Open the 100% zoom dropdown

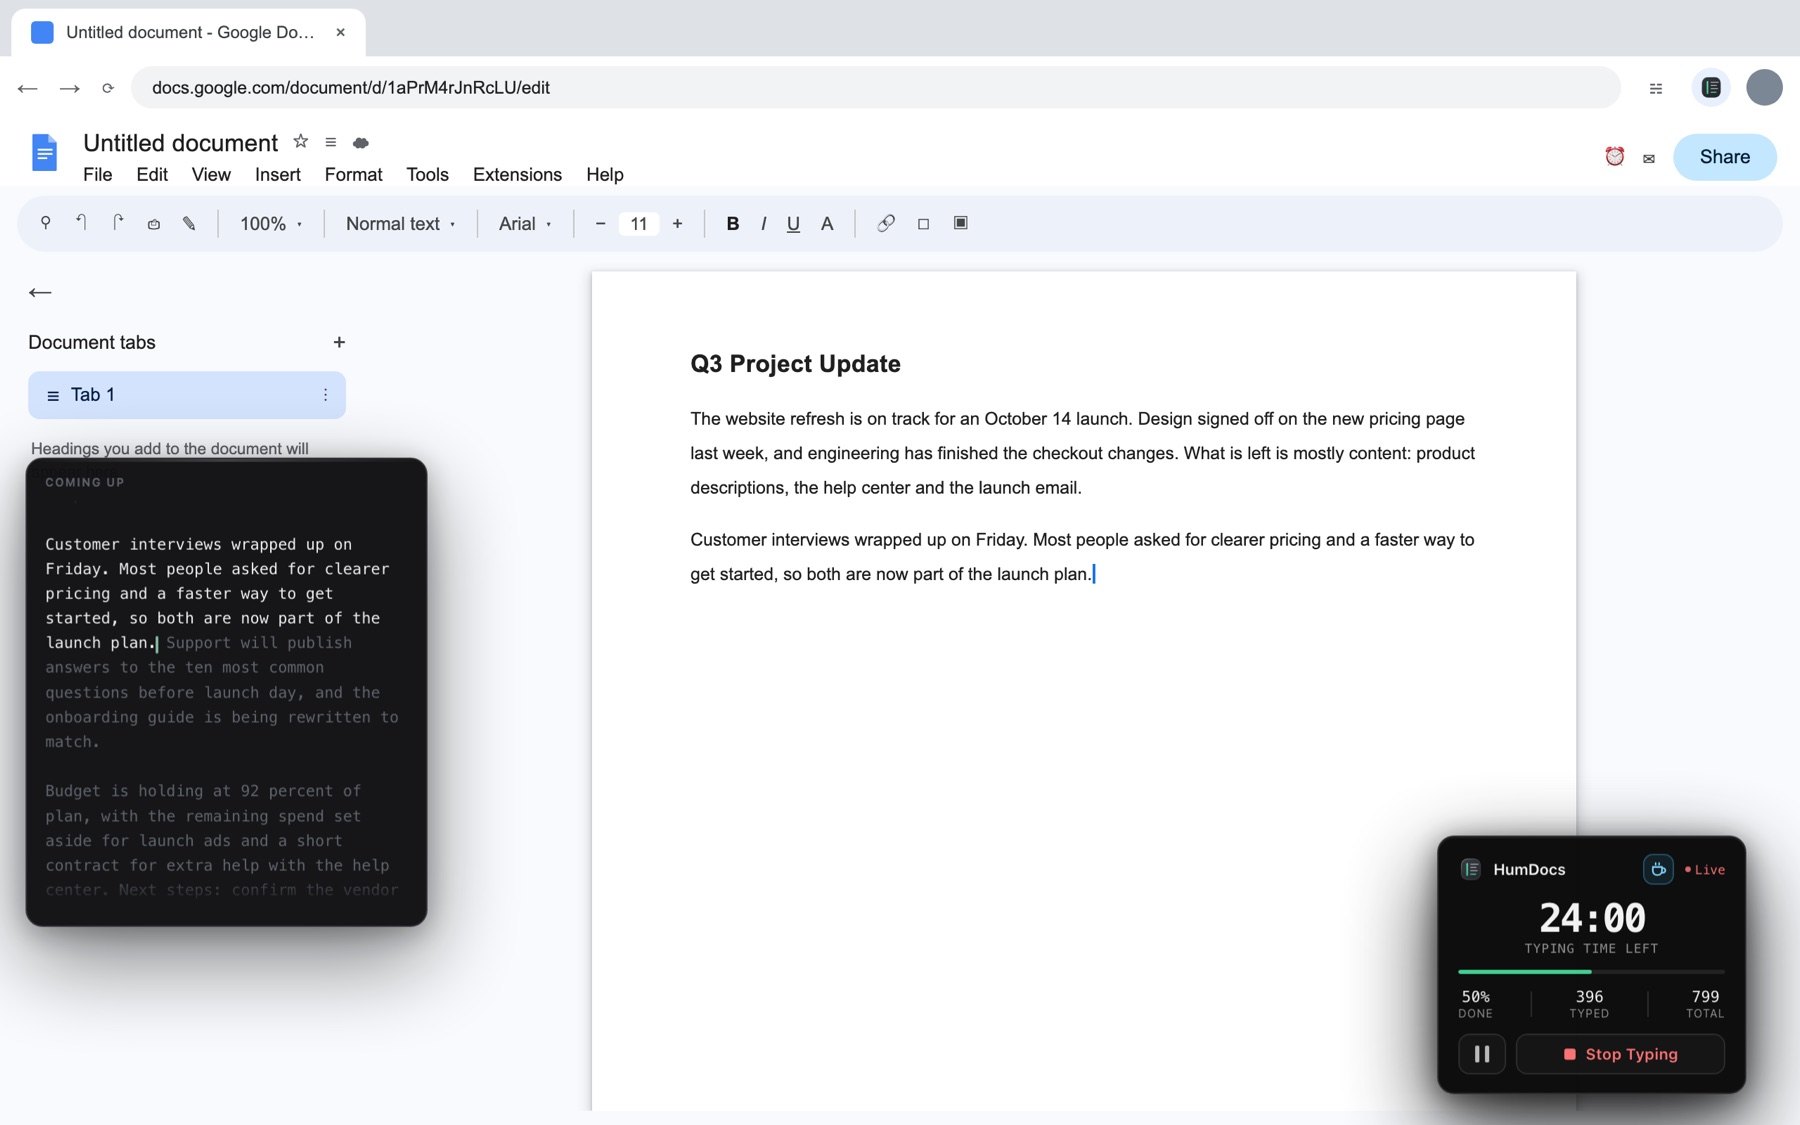point(271,224)
